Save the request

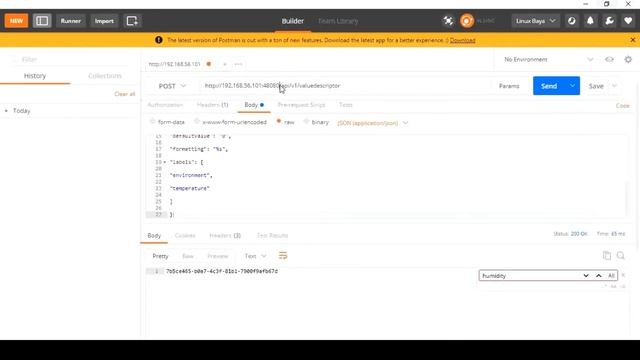point(596,86)
